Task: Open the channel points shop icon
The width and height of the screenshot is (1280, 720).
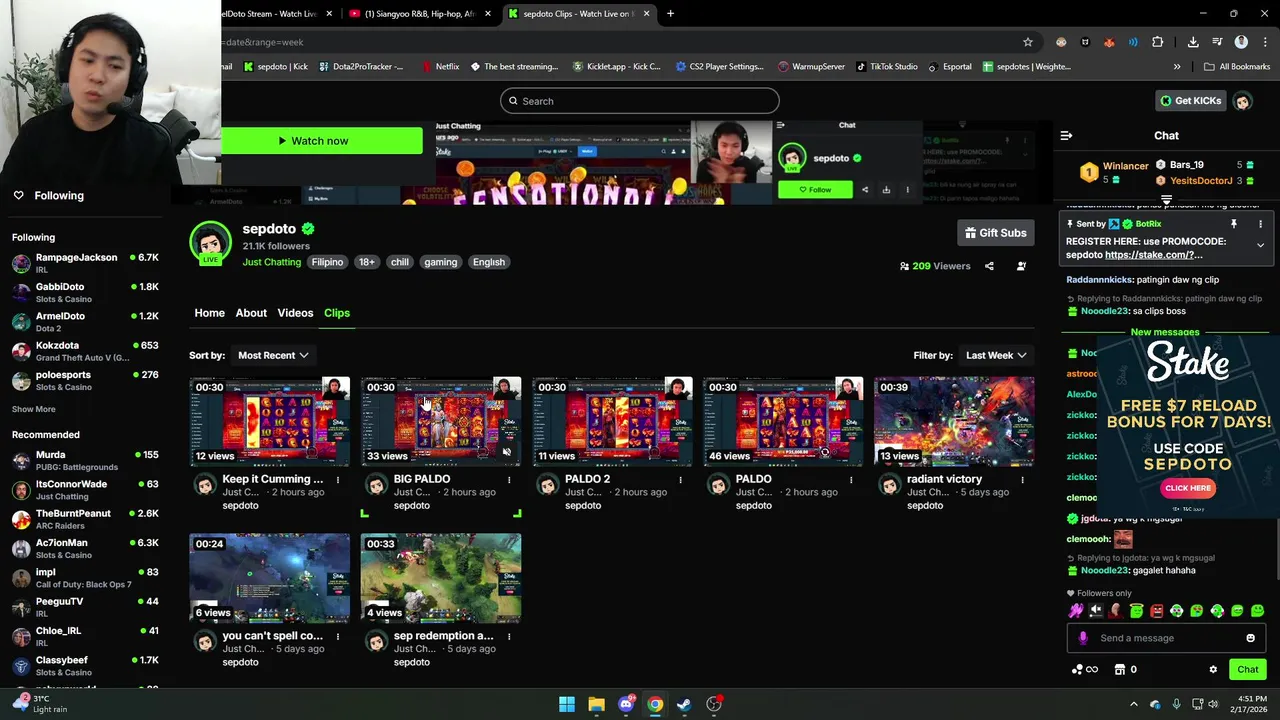Action: pyautogui.click(x=1120, y=670)
